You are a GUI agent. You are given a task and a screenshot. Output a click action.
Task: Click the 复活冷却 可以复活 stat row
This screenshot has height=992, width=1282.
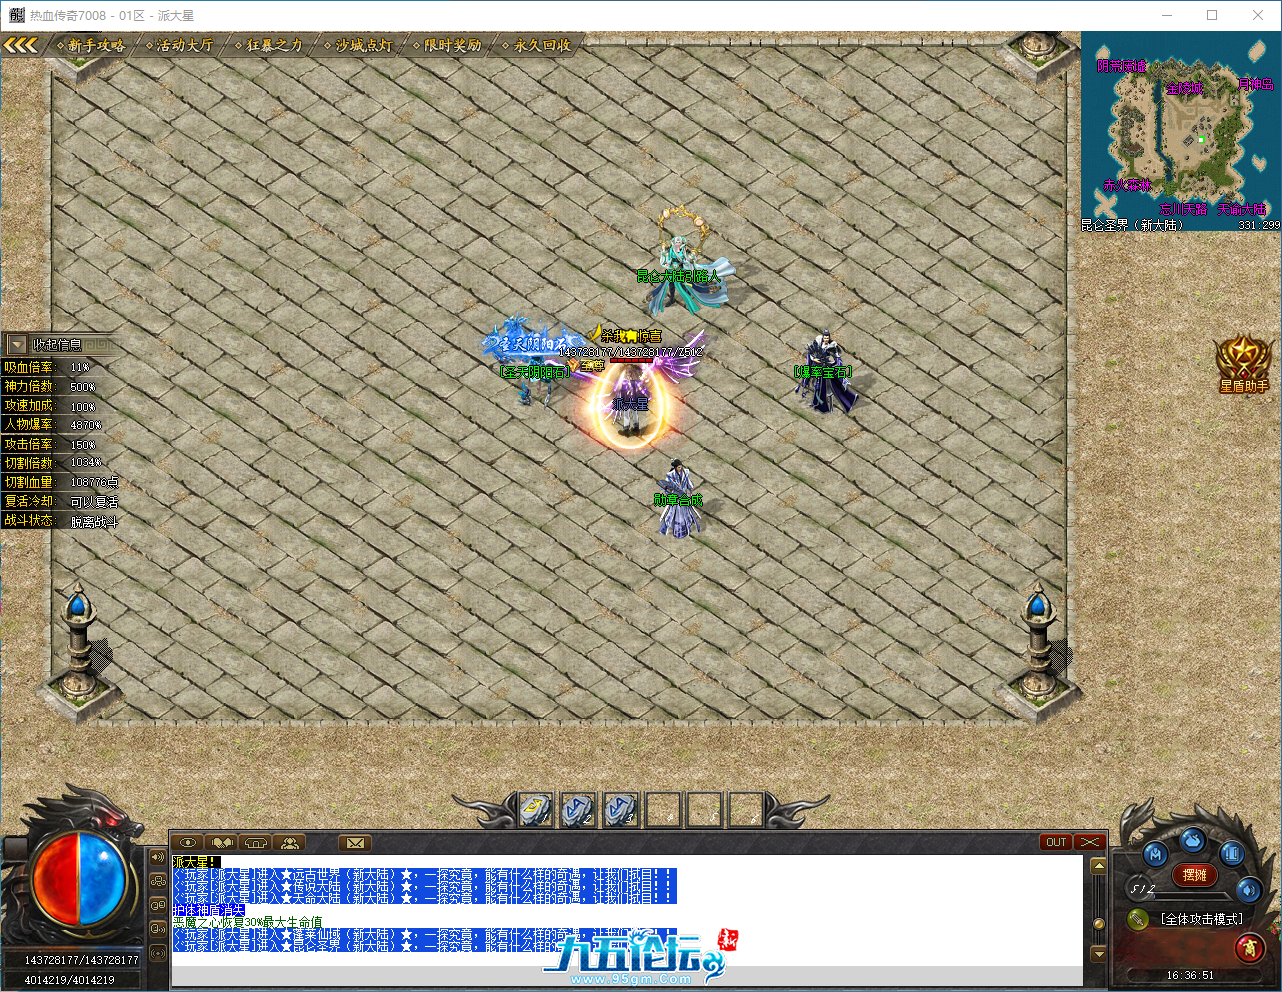(60, 501)
